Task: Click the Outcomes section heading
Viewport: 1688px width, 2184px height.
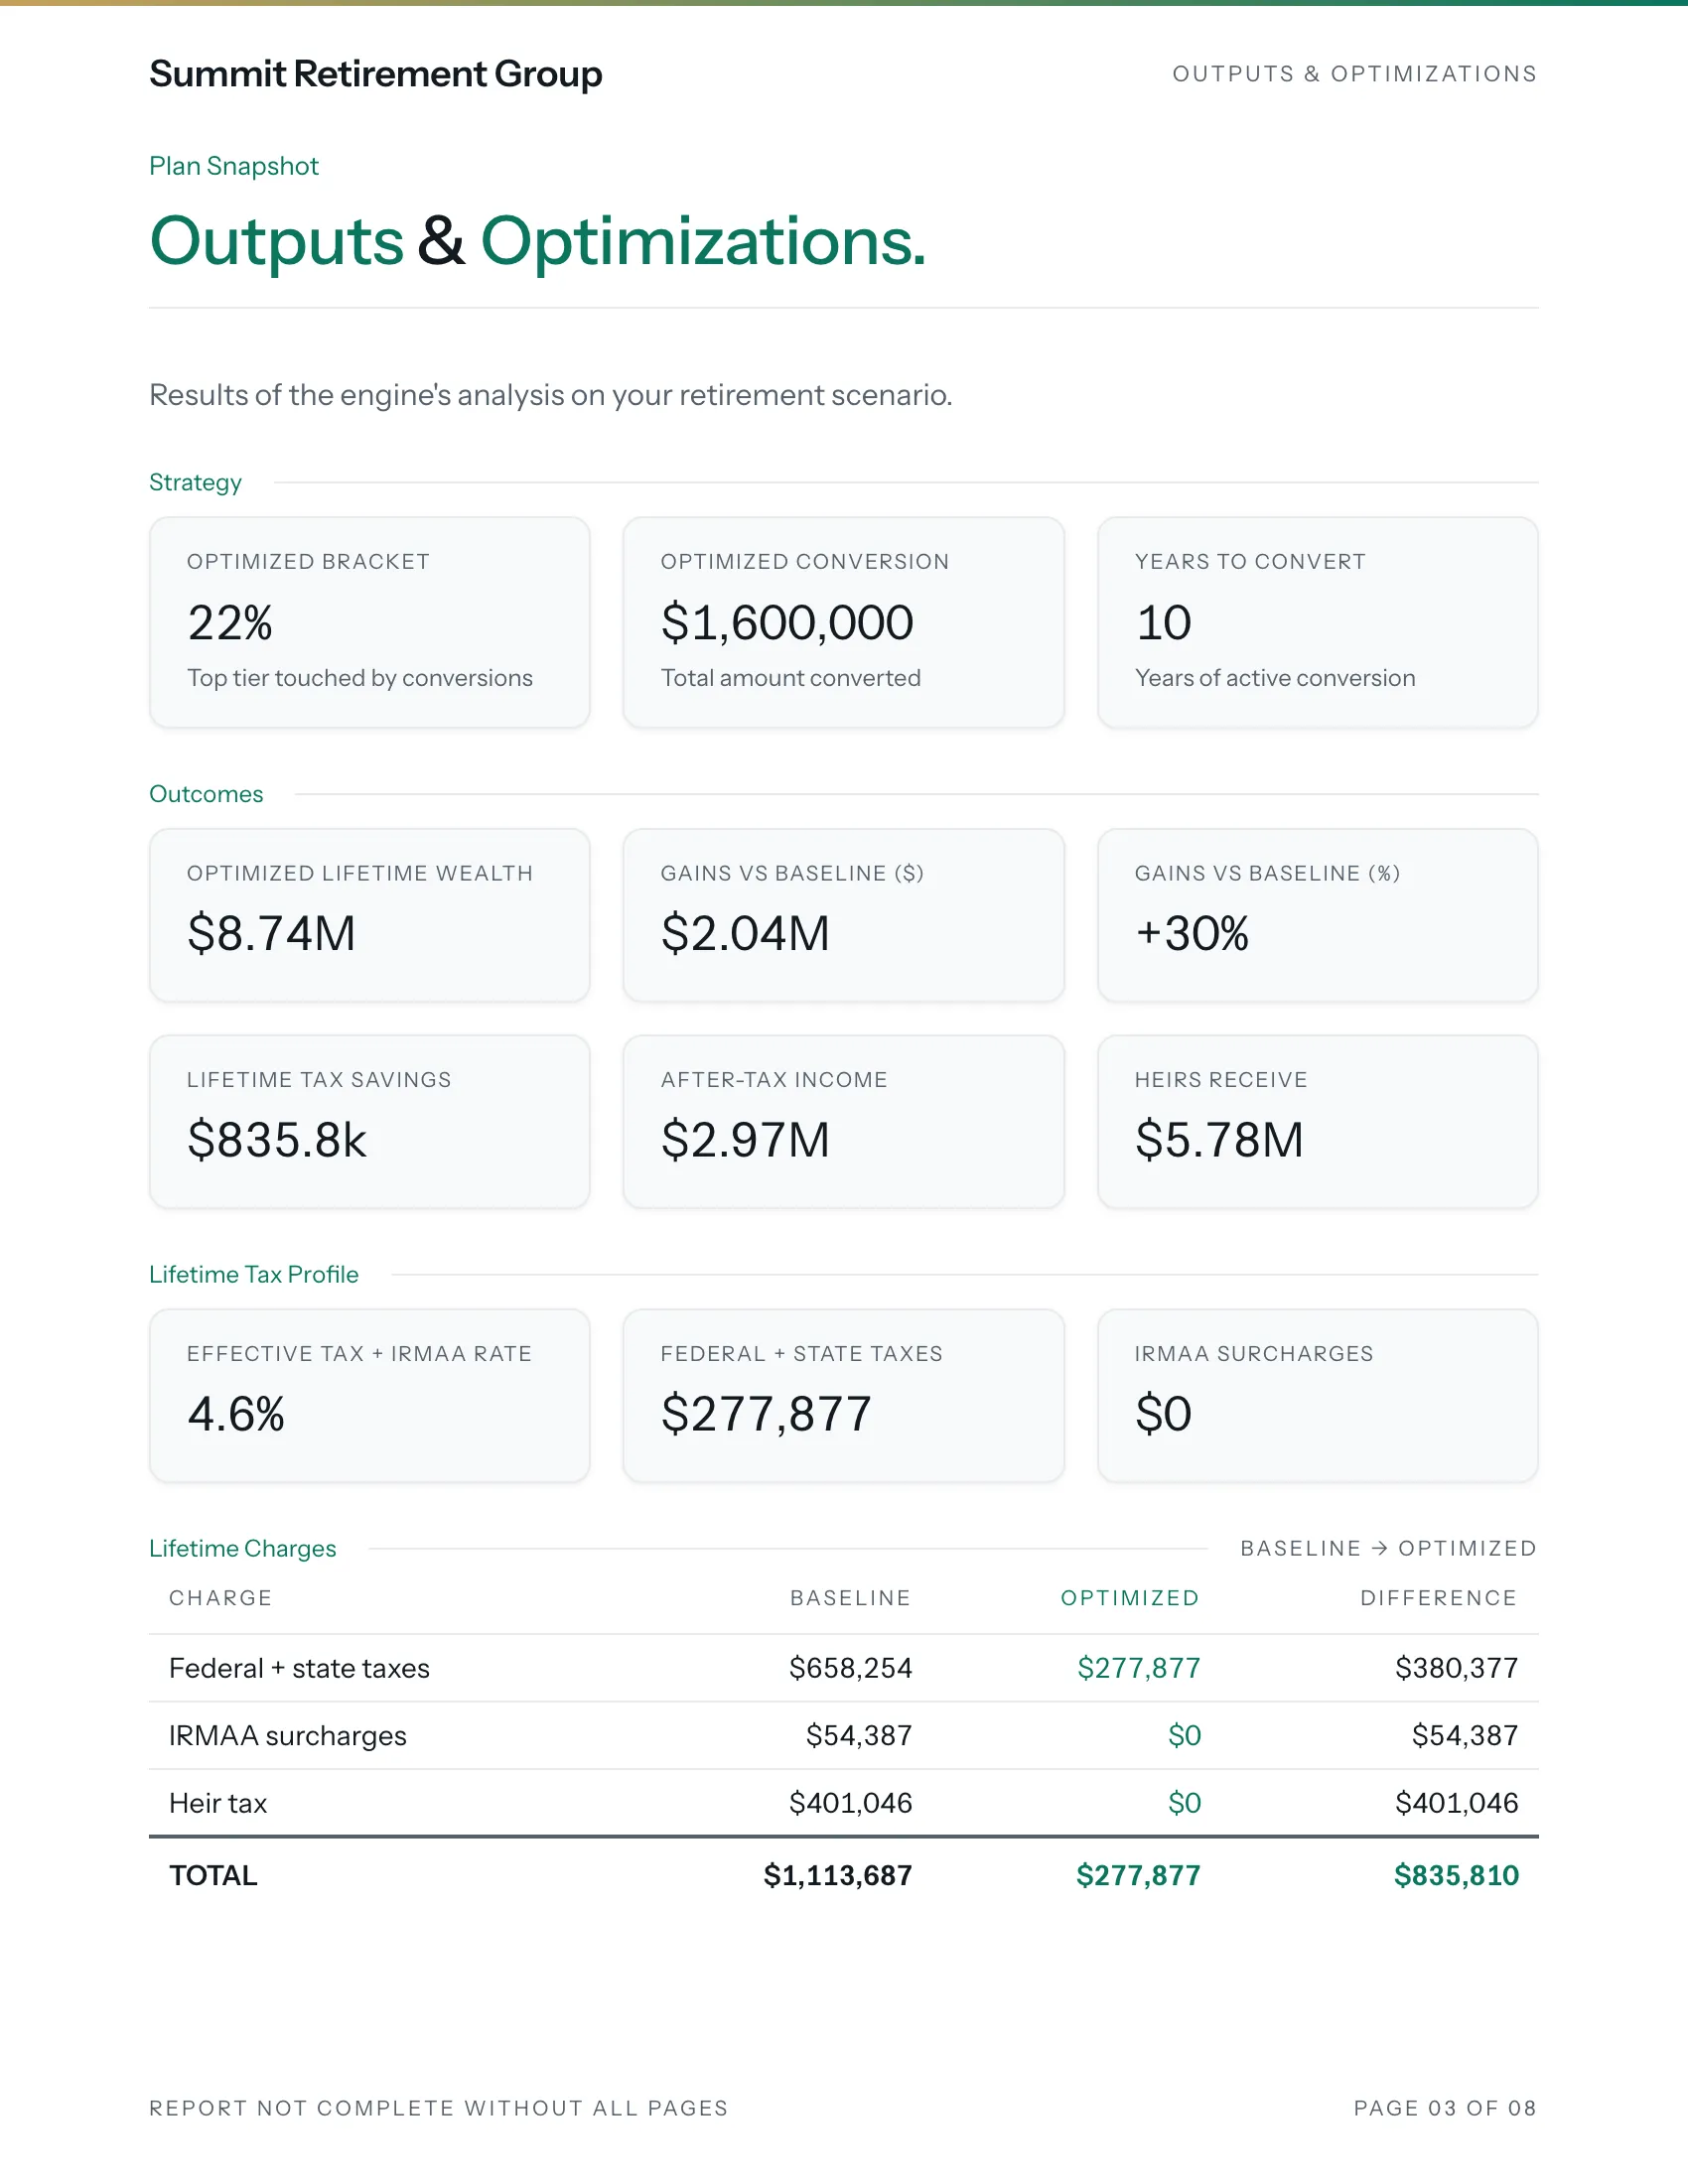Action: [x=206, y=794]
